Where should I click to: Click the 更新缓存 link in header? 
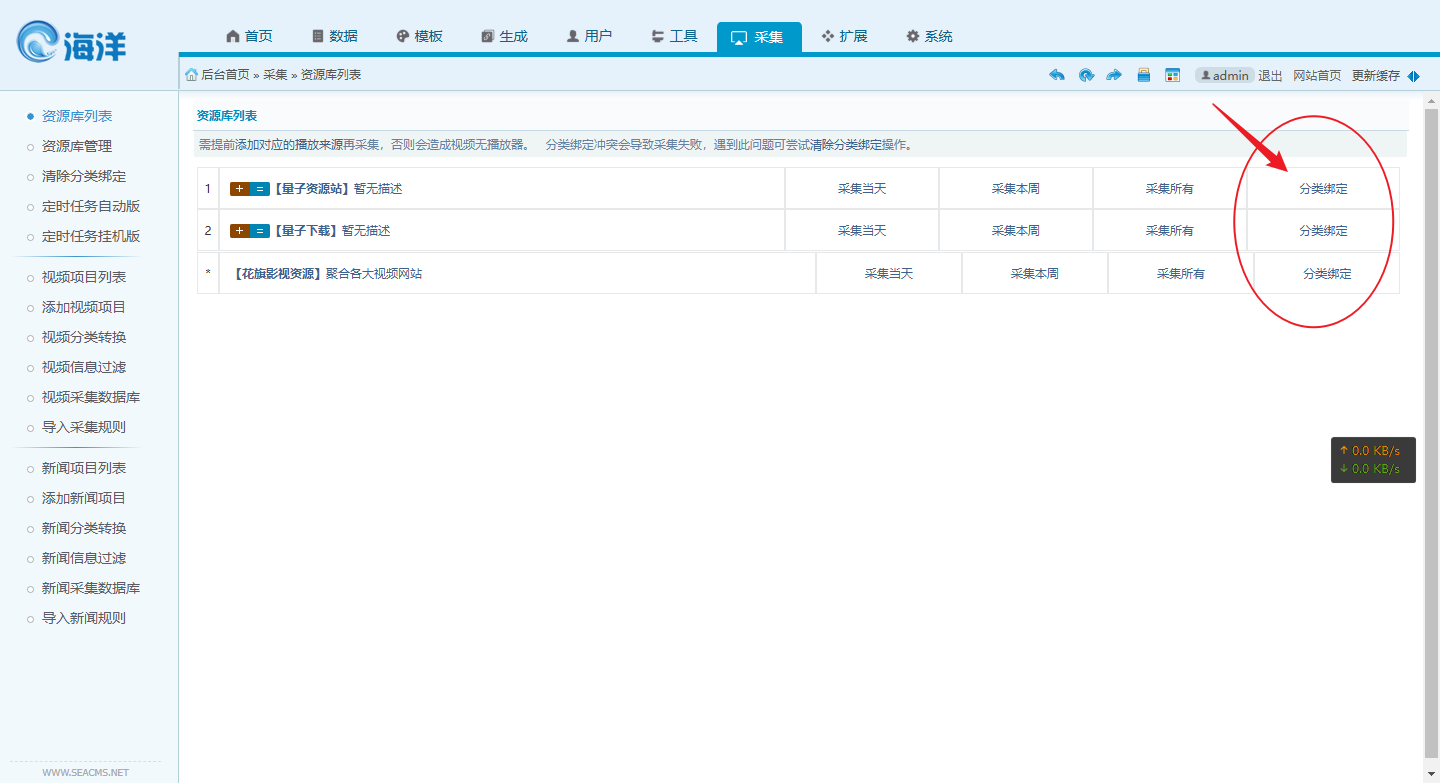[x=1375, y=75]
